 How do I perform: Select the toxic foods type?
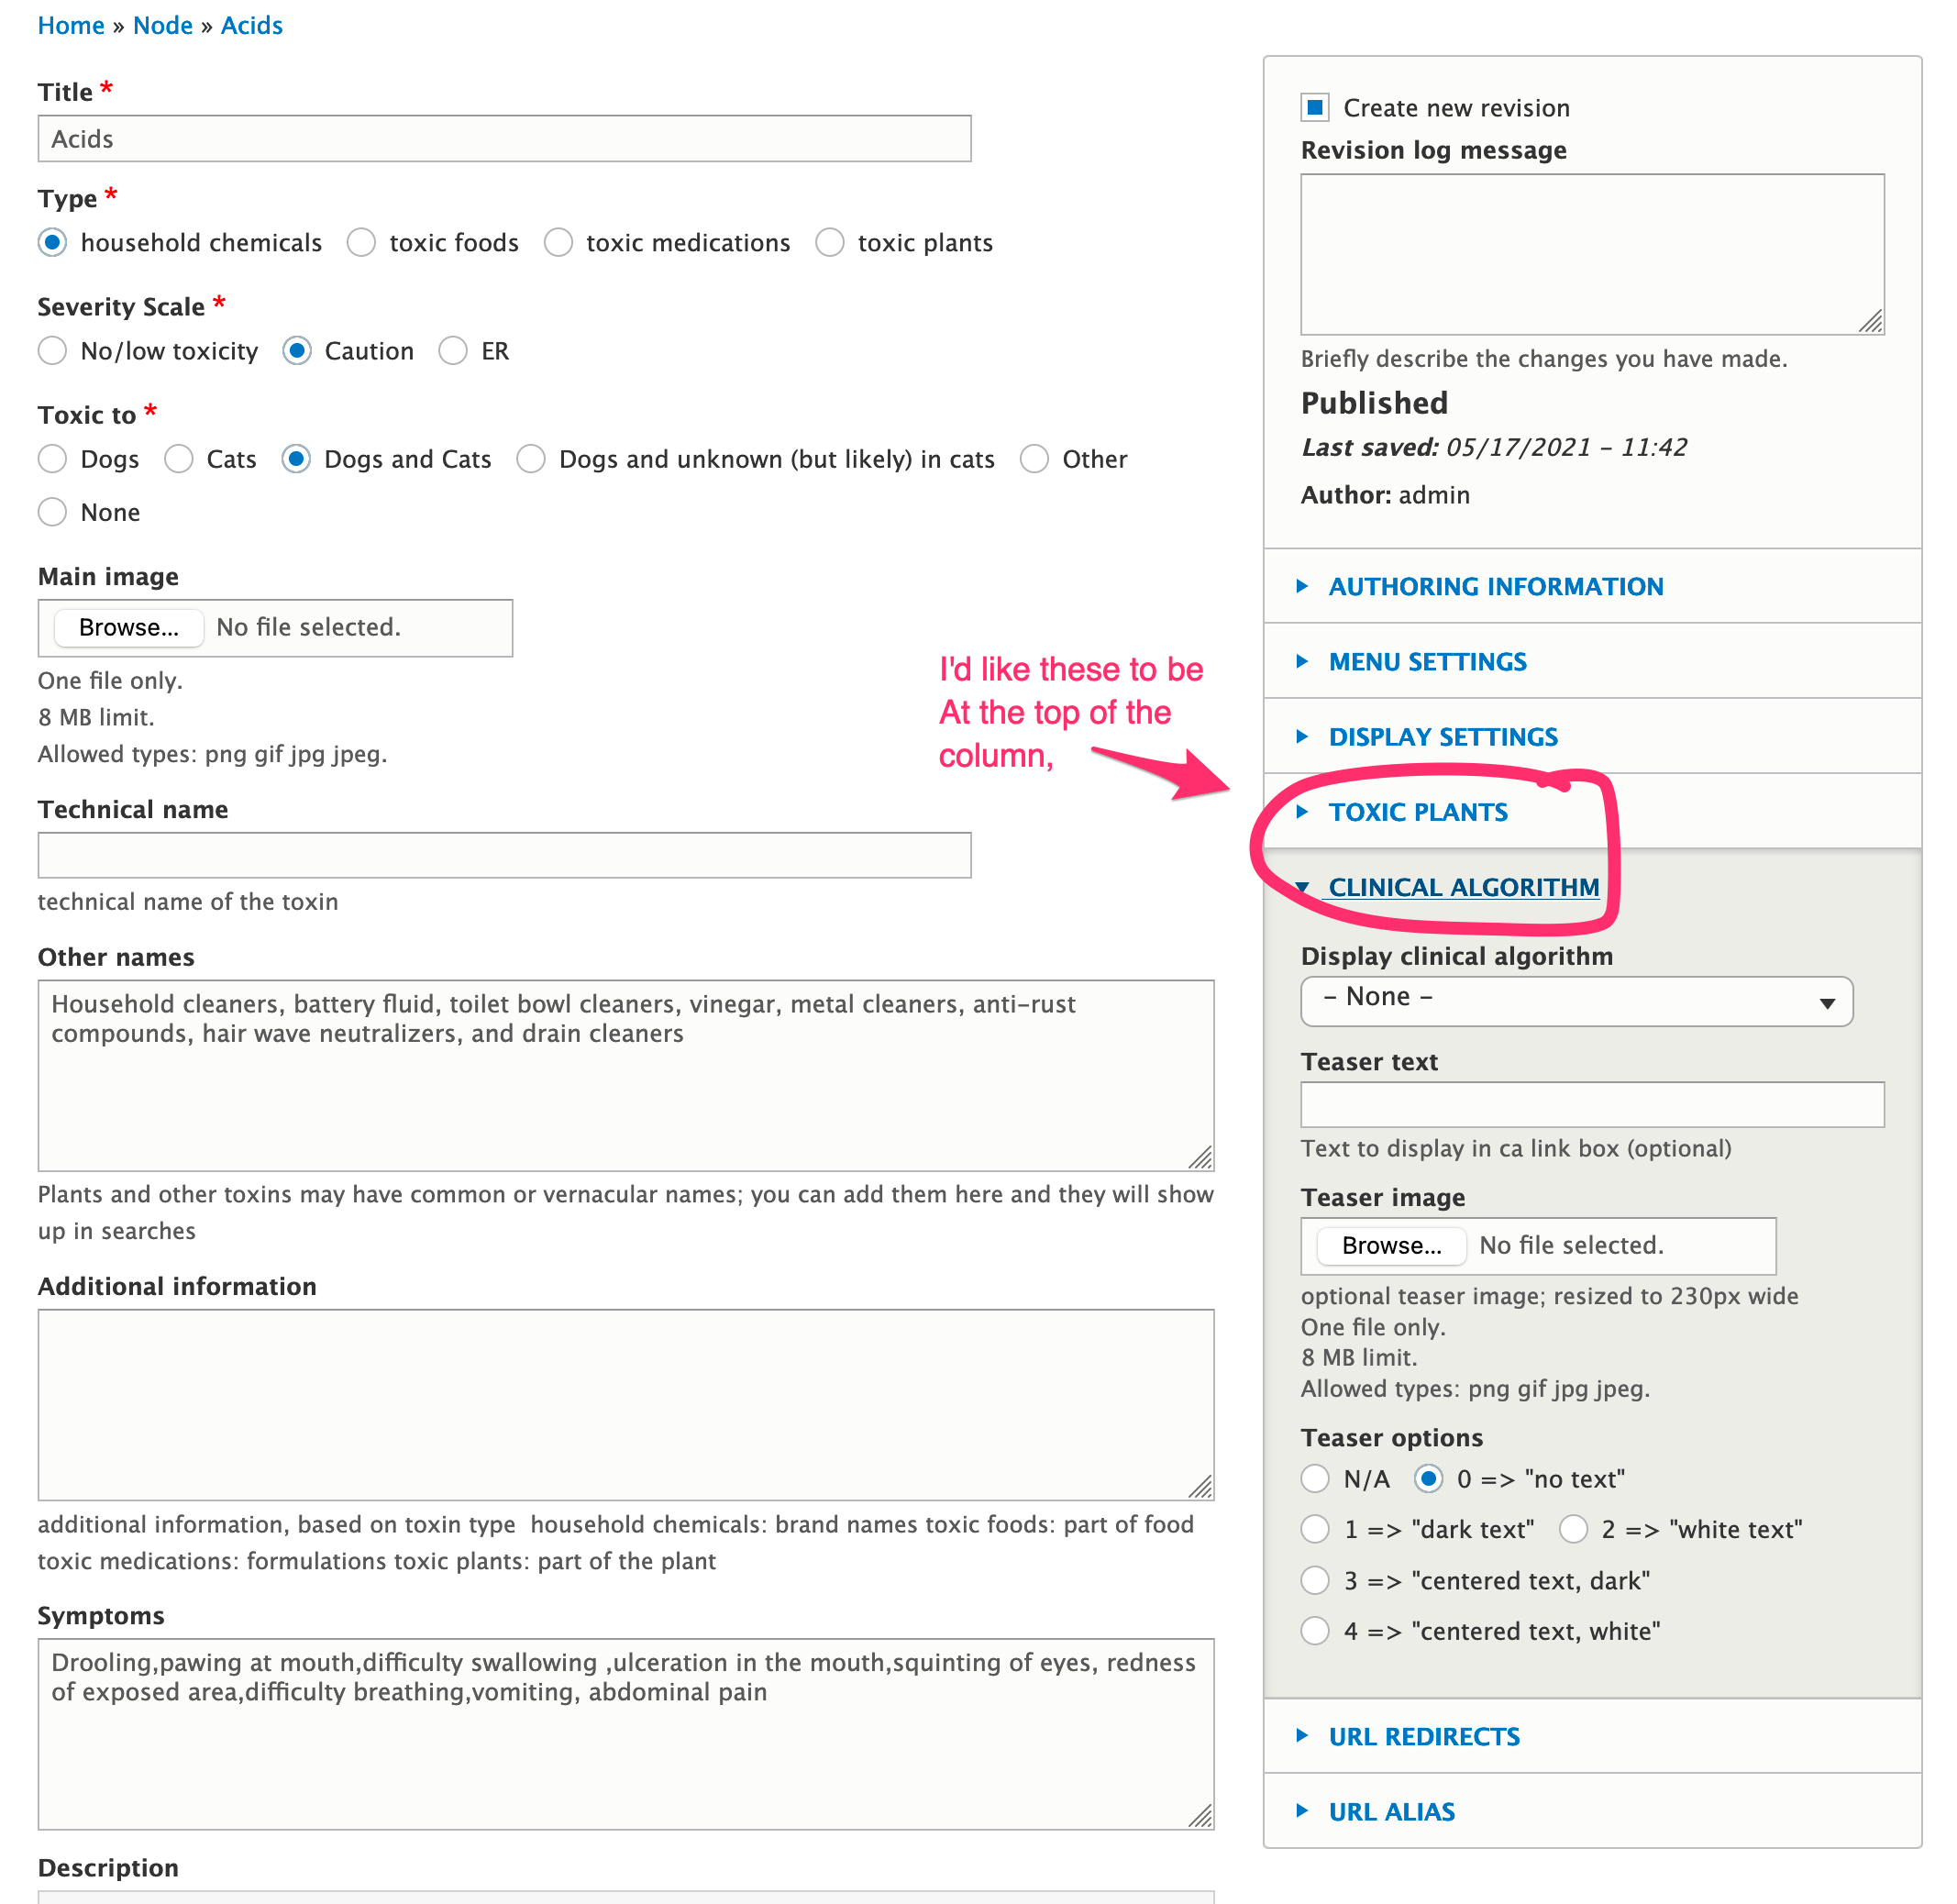tap(361, 242)
